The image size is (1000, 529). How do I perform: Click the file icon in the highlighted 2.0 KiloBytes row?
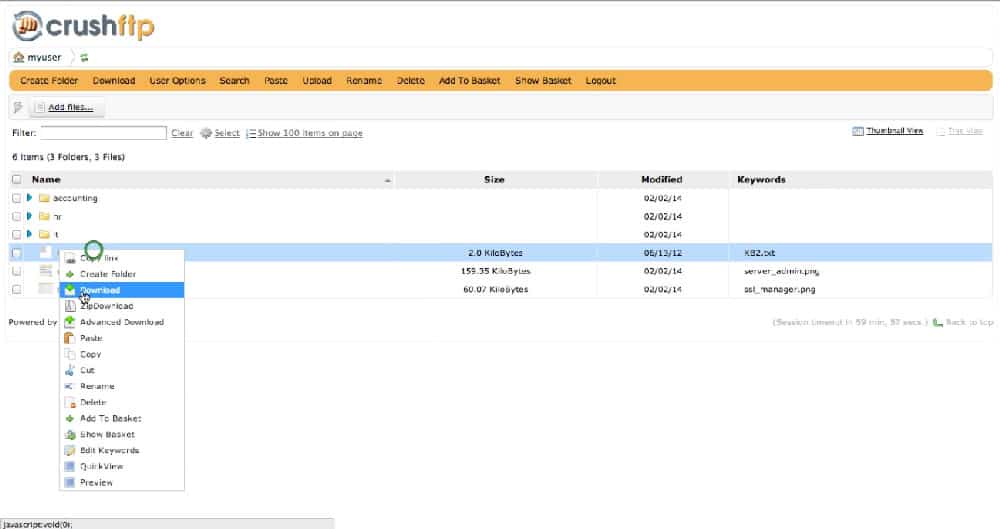[x=45, y=253]
